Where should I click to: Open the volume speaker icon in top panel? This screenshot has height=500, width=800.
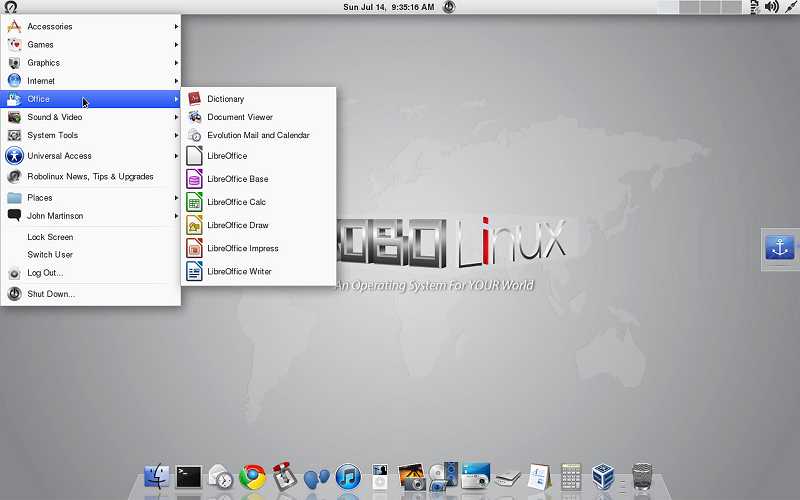771,7
